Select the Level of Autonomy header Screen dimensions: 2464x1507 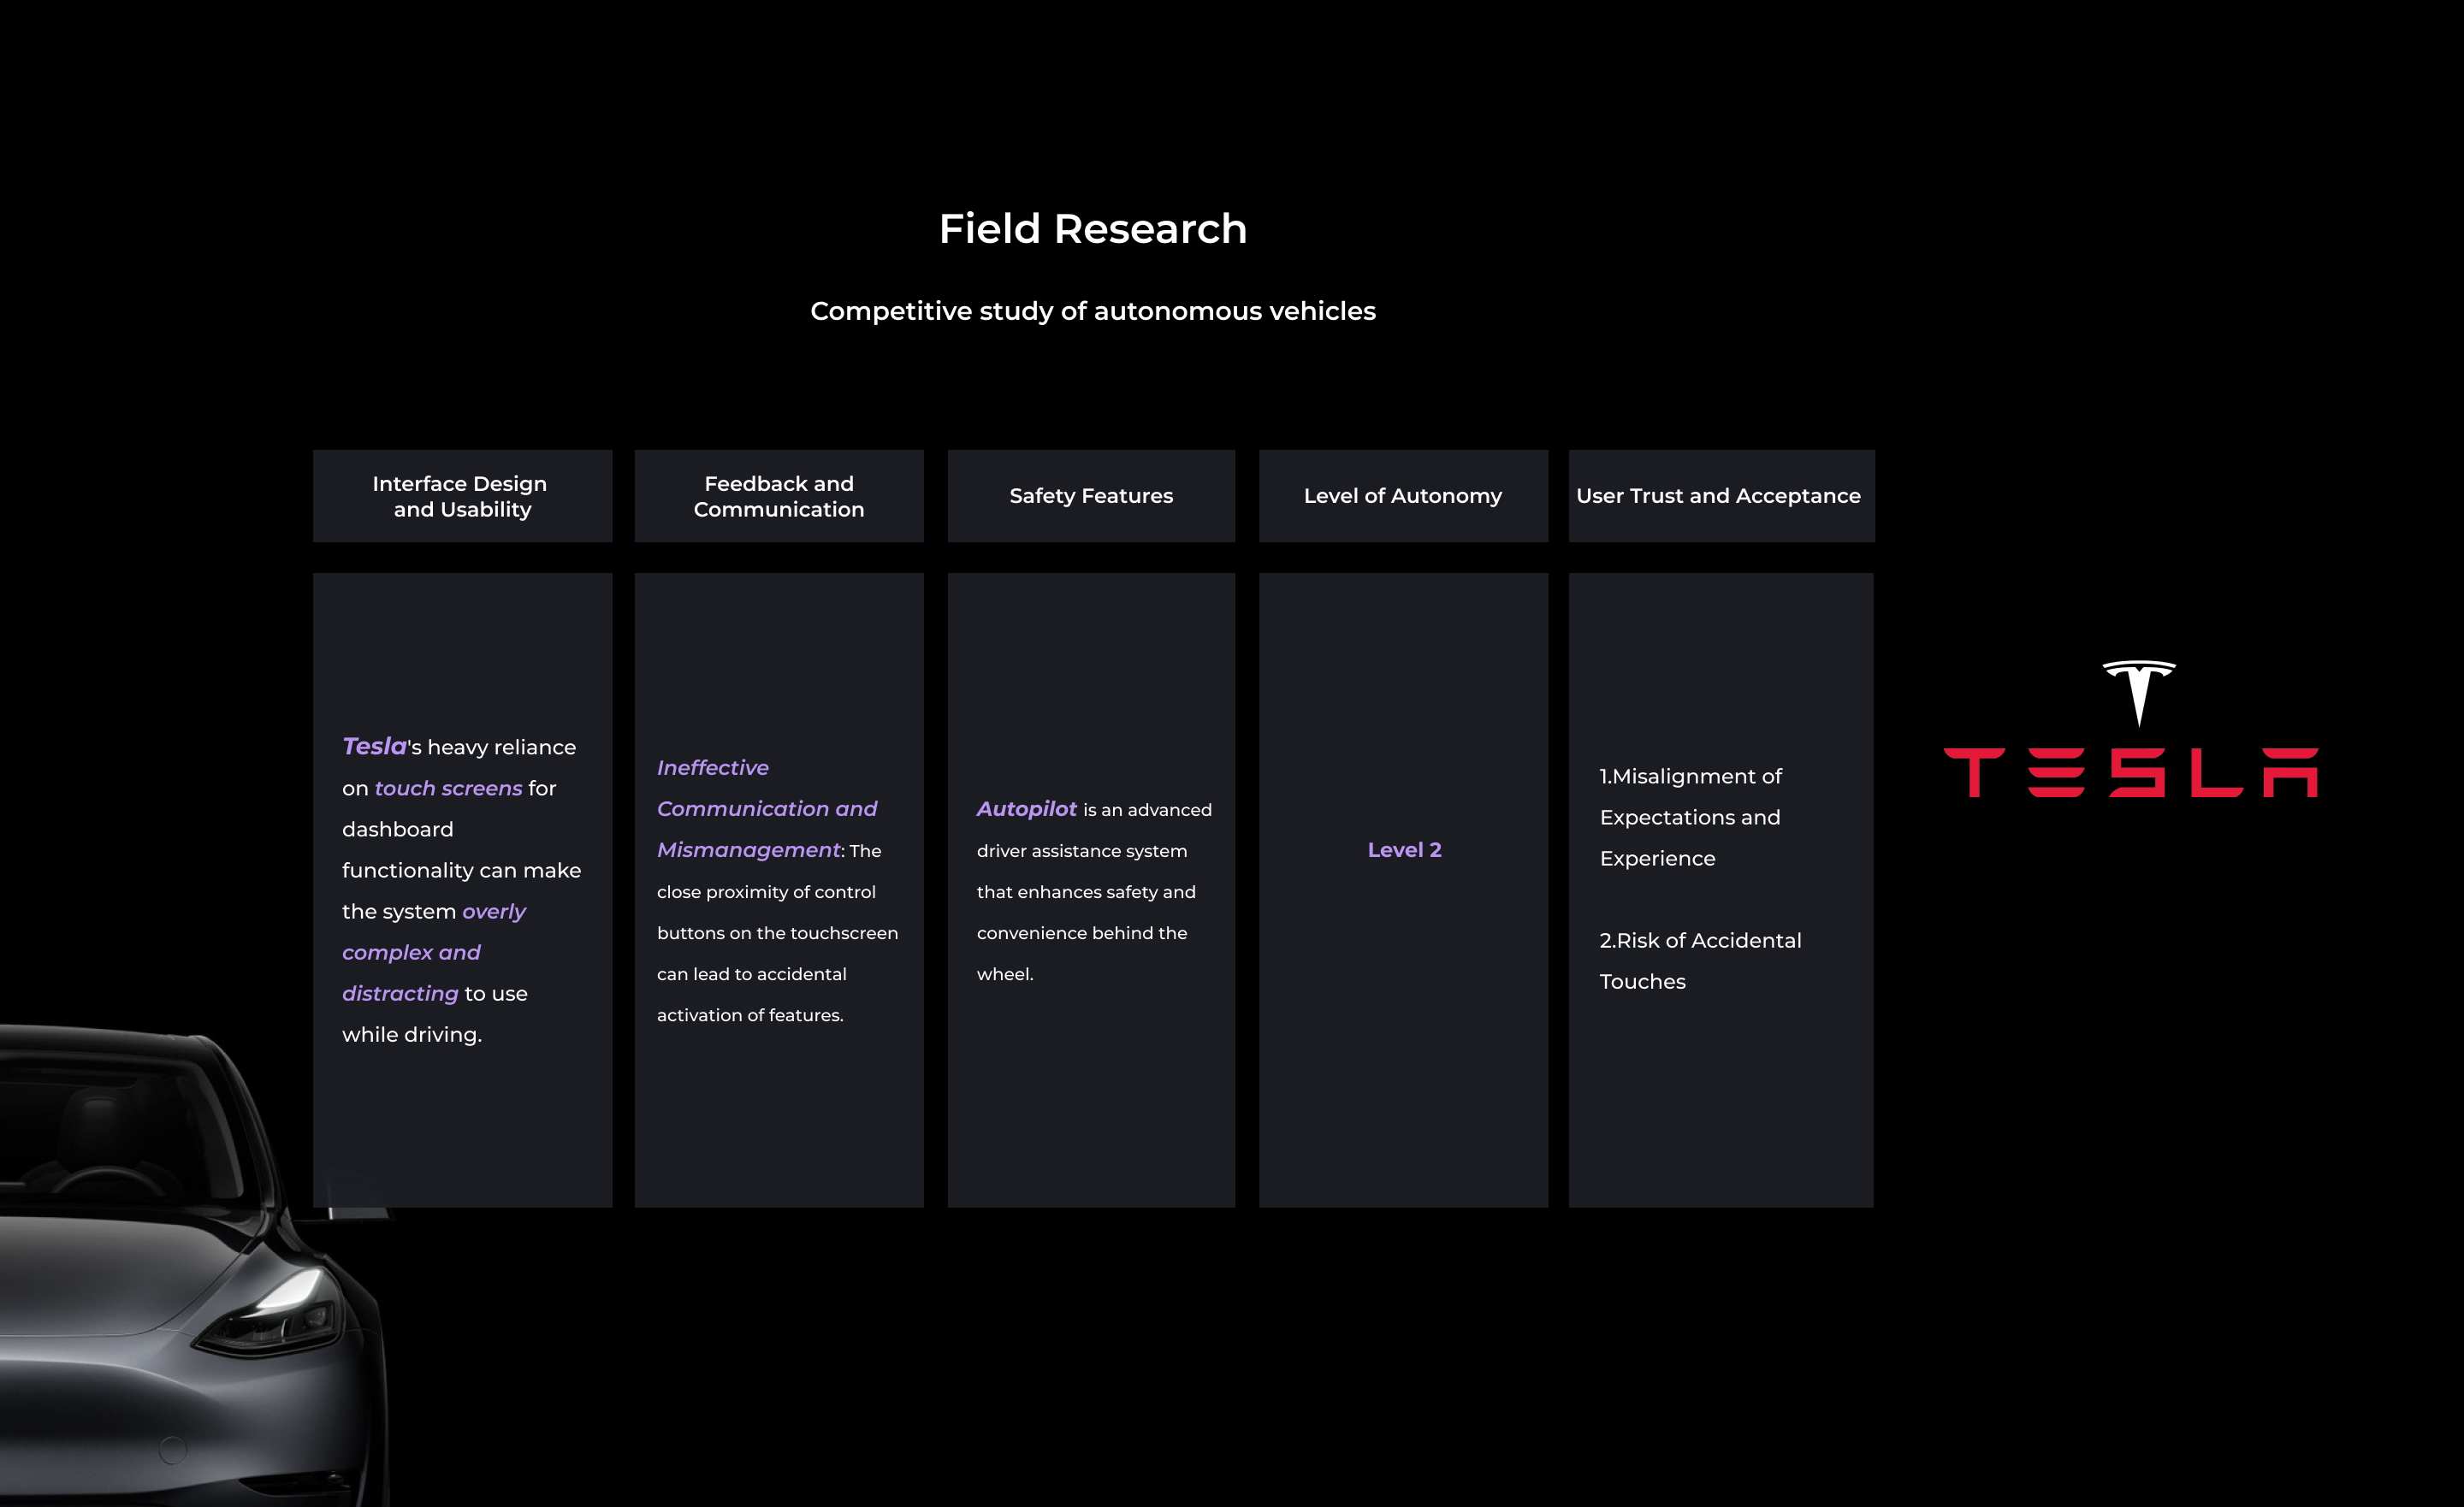coord(1403,496)
